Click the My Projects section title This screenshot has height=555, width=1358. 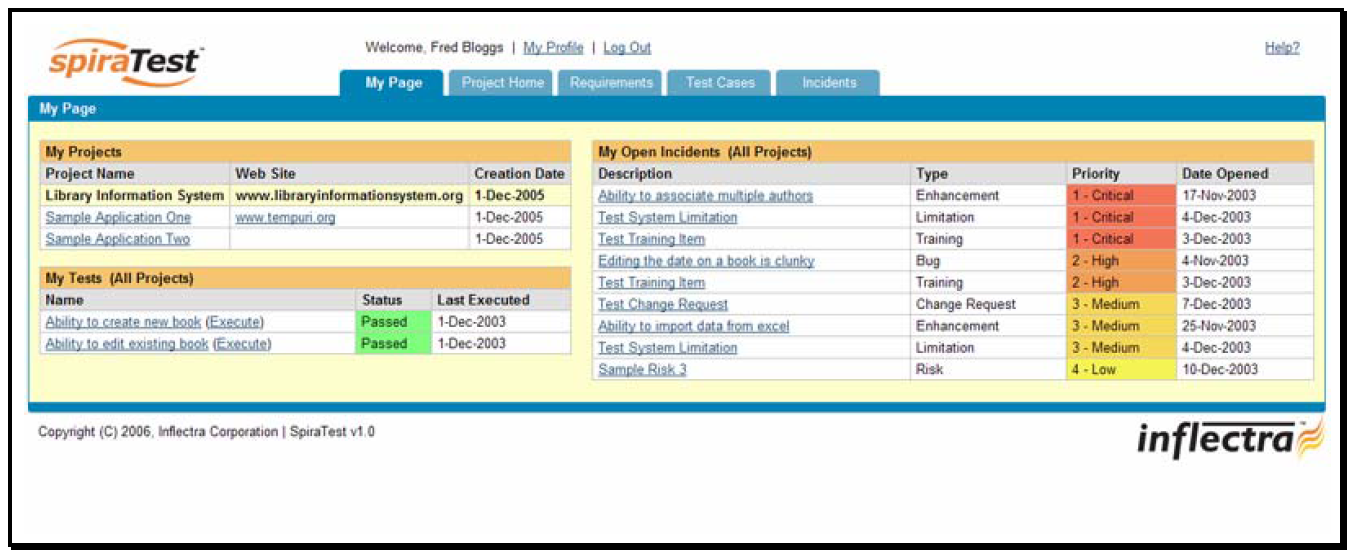(84, 152)
